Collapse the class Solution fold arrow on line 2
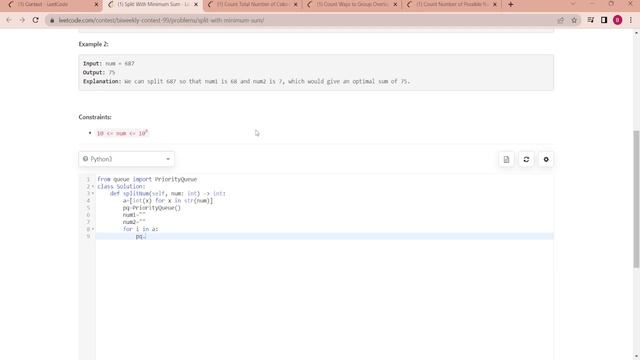640x360 pixels. [93, 187]
